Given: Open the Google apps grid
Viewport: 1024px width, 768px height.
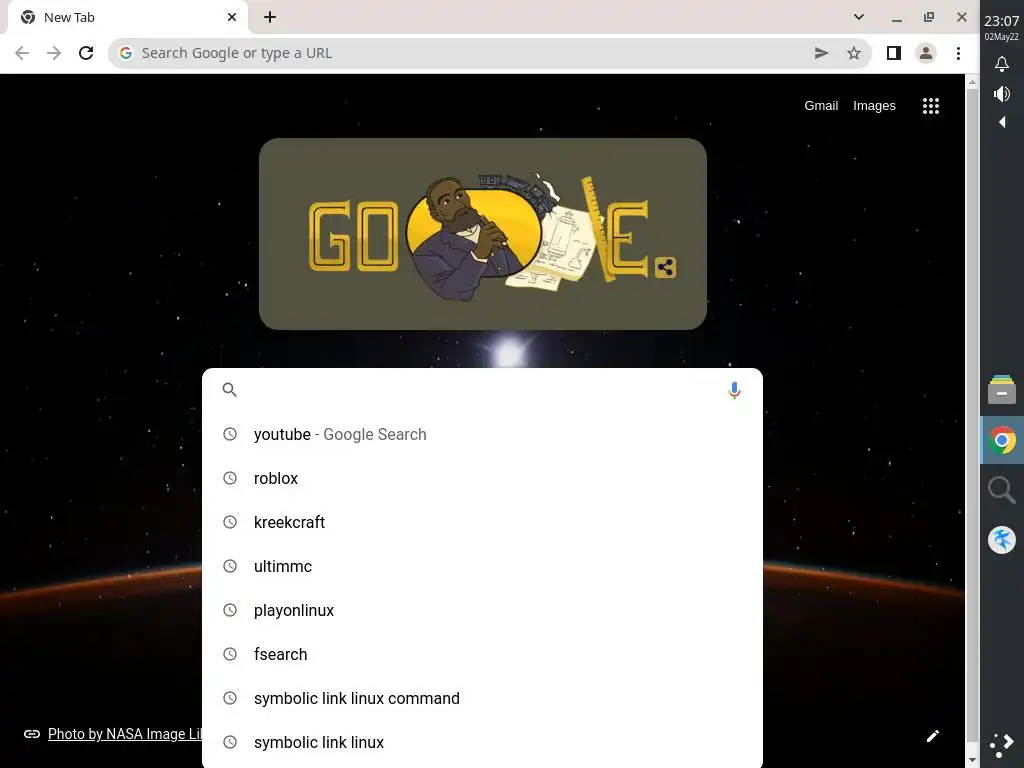Looking at the screenshot, I should click(931, 106).
